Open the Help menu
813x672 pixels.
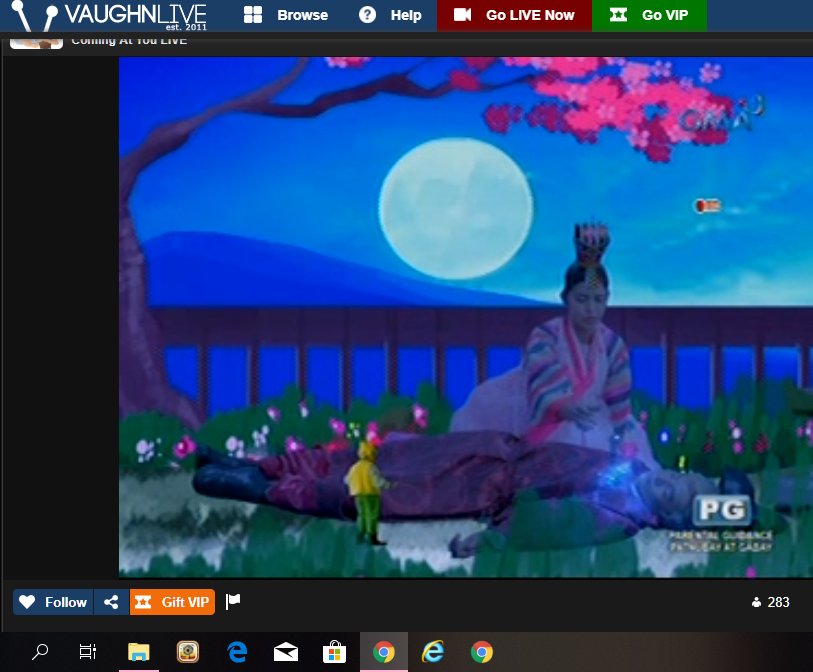click(390, 15)
